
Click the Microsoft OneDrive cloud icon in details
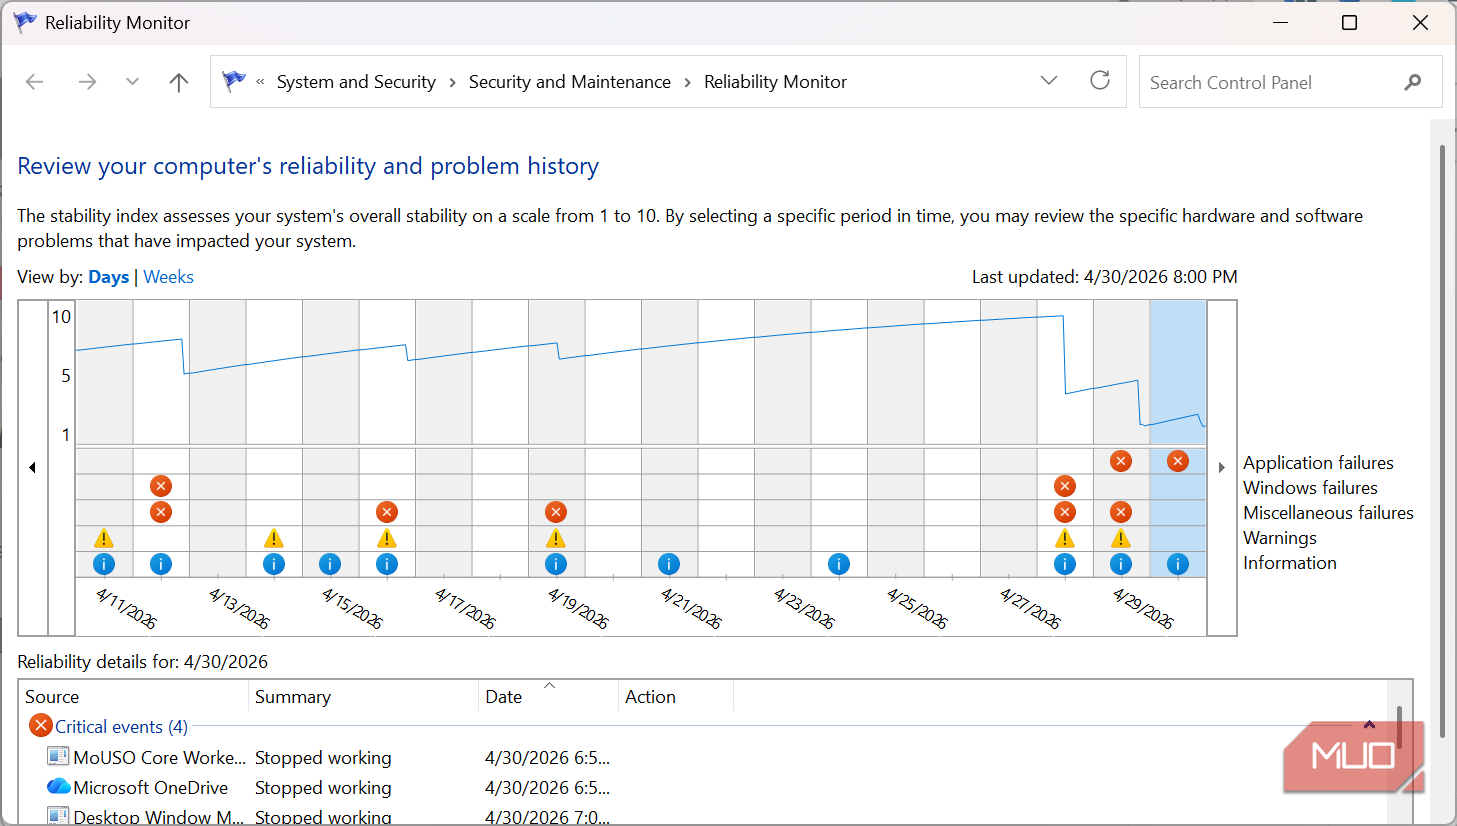[59, 787]
